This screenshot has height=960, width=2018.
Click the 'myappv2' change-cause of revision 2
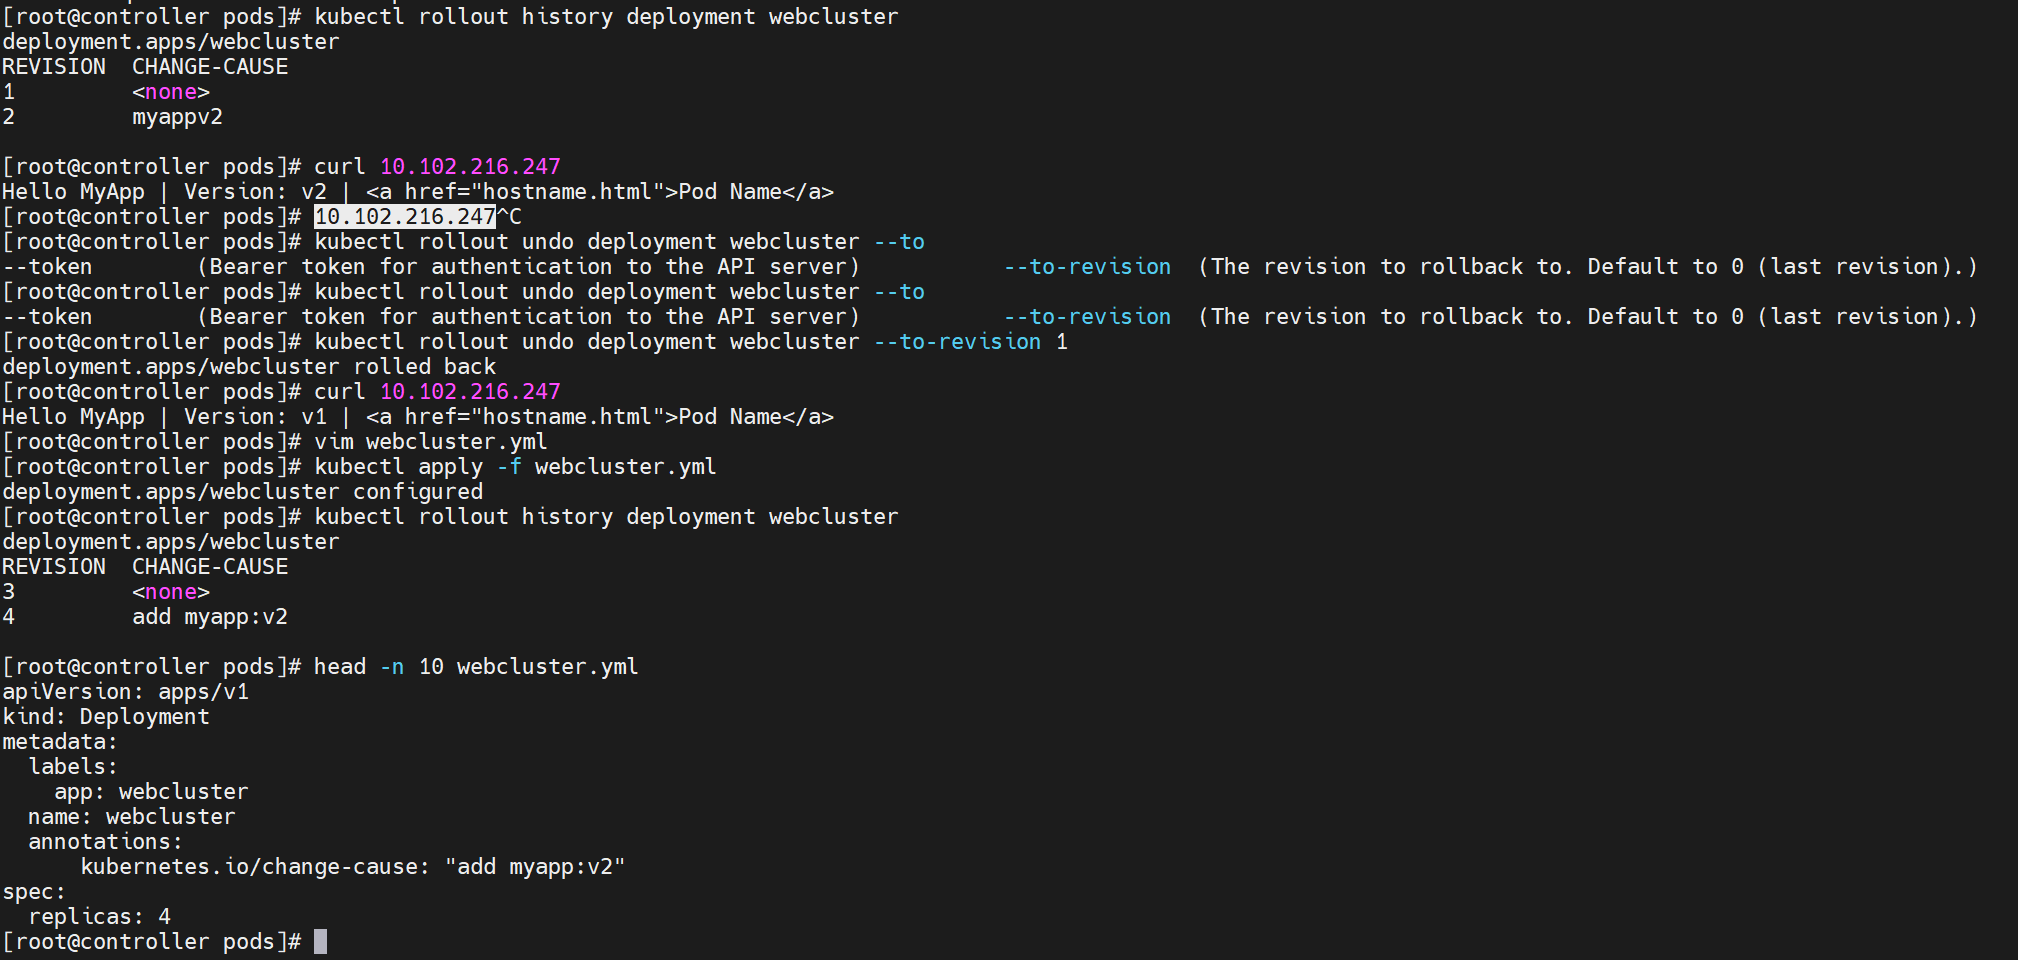coord(177,117)
